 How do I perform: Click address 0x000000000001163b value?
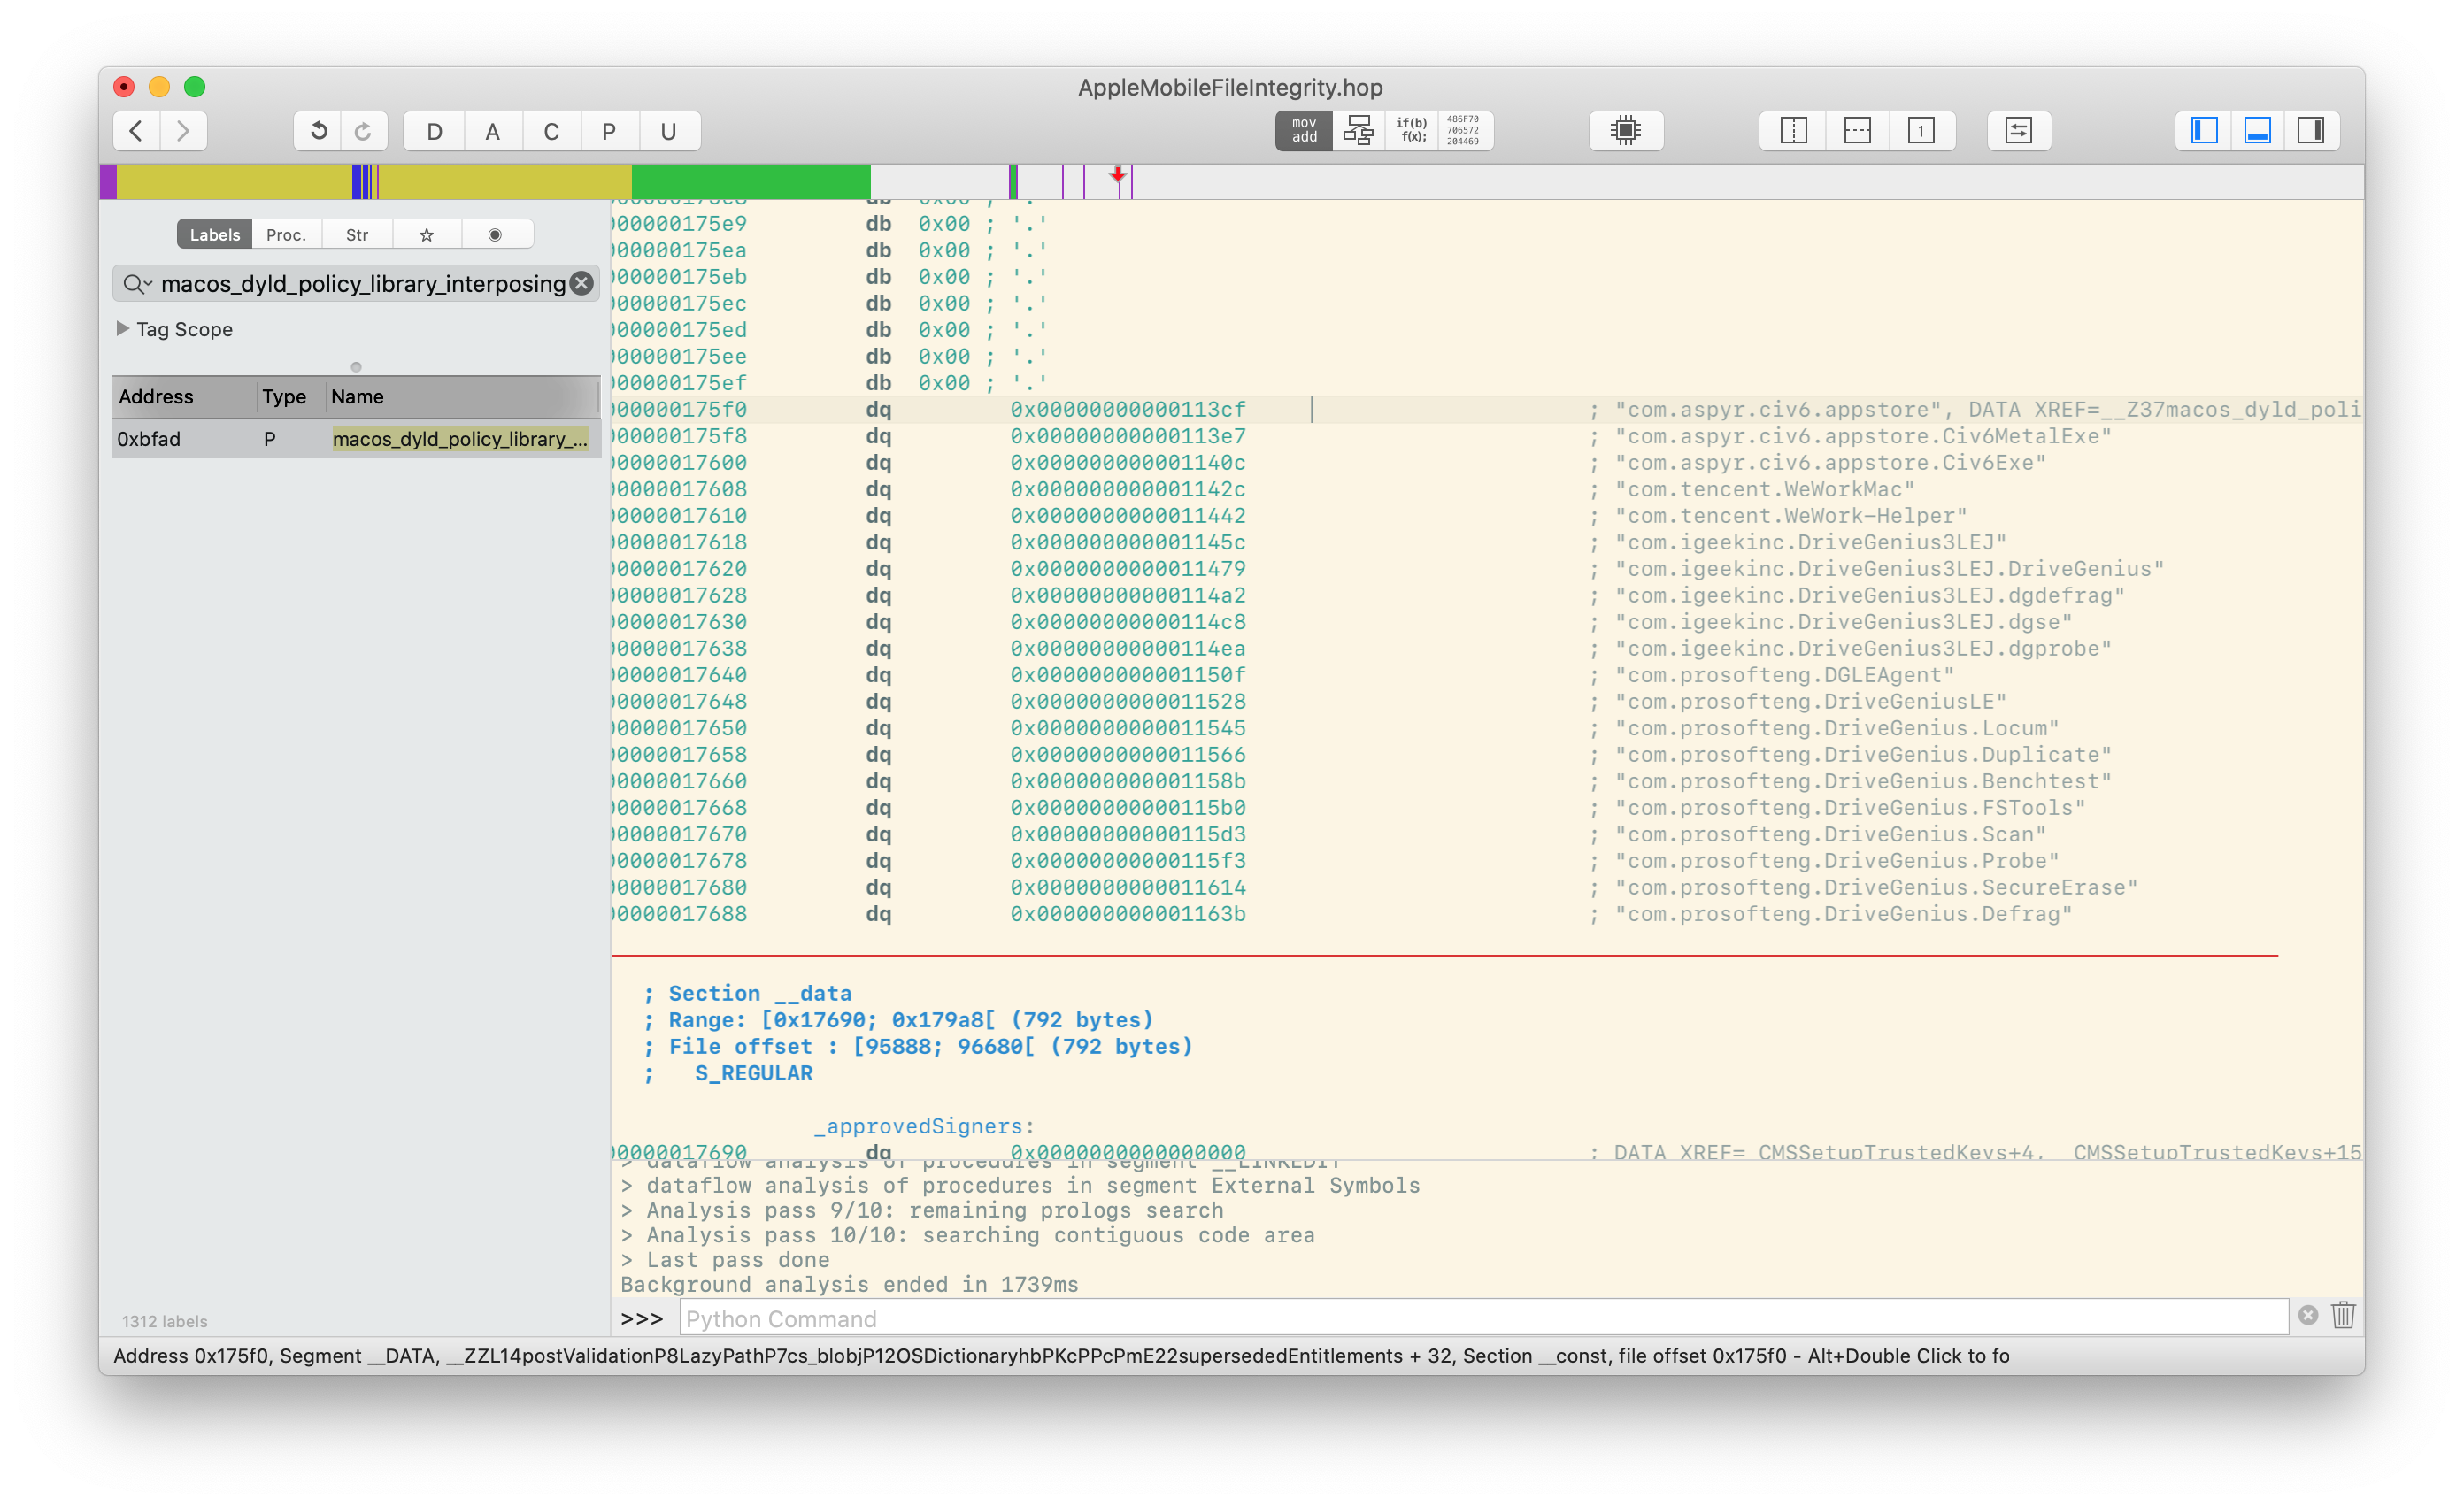1128,915
